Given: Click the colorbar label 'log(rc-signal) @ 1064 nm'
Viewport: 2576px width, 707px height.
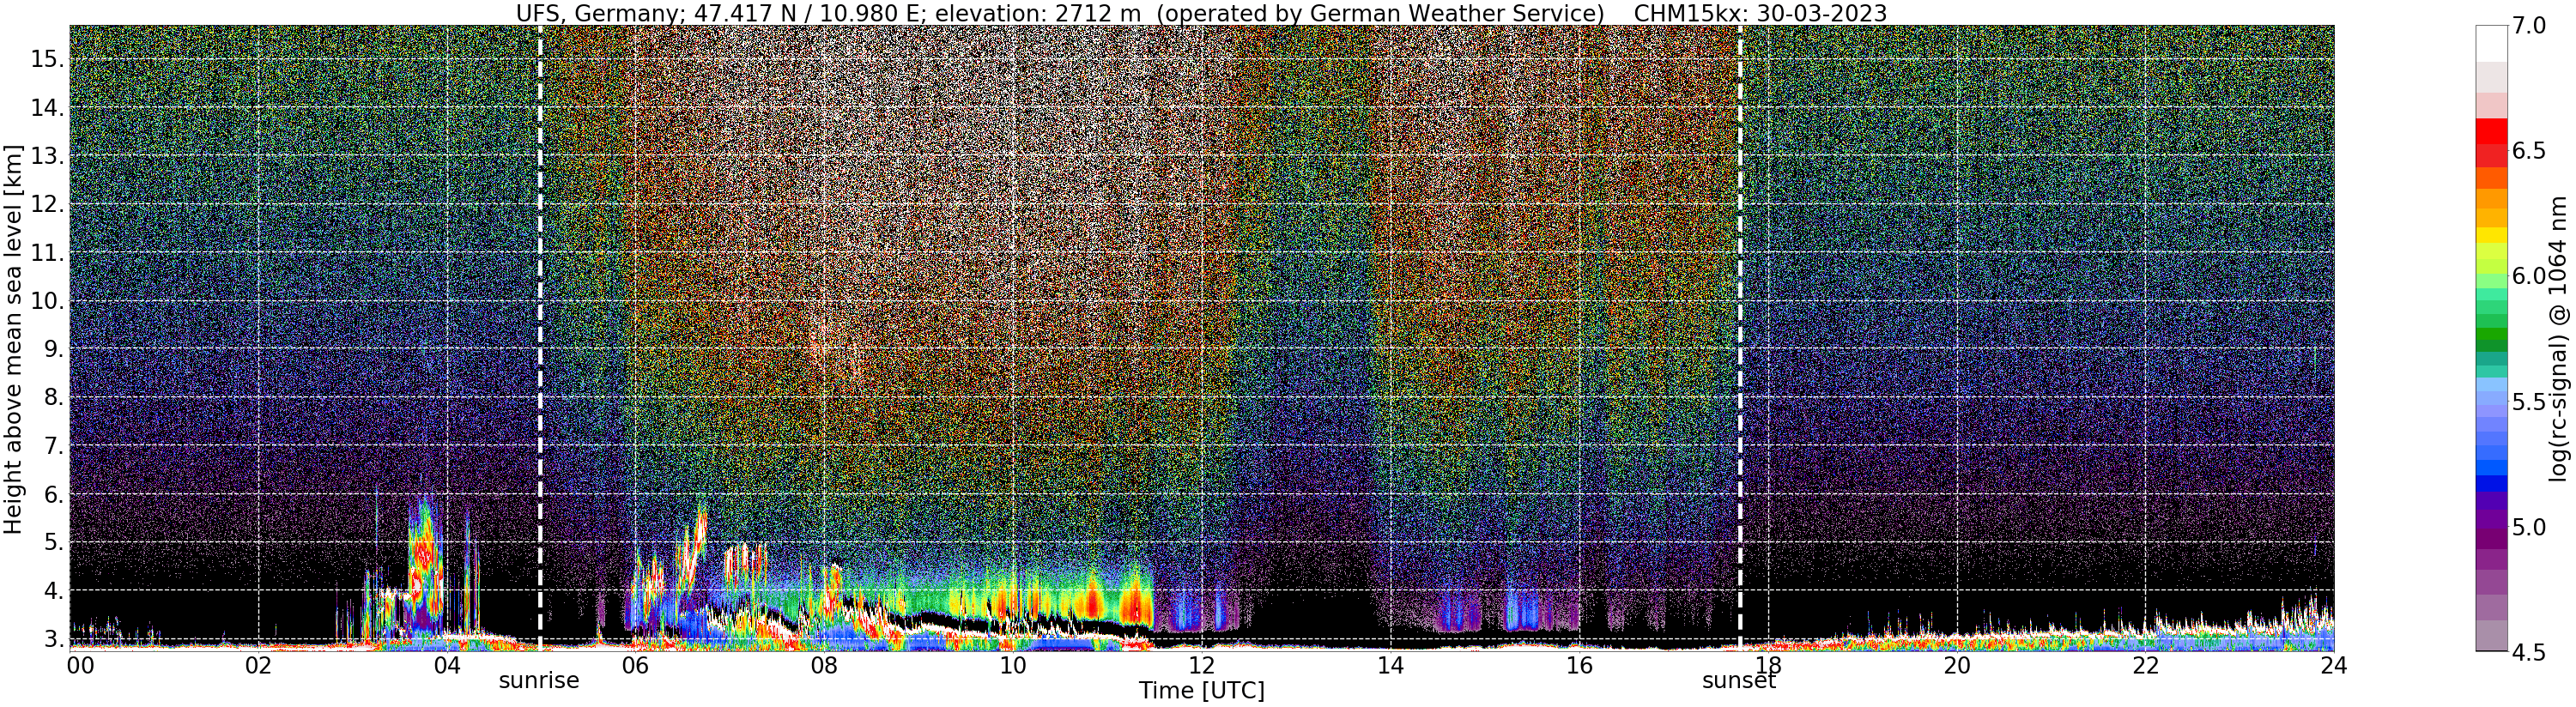Looking at the screenshot, I should click(2559, 338).
